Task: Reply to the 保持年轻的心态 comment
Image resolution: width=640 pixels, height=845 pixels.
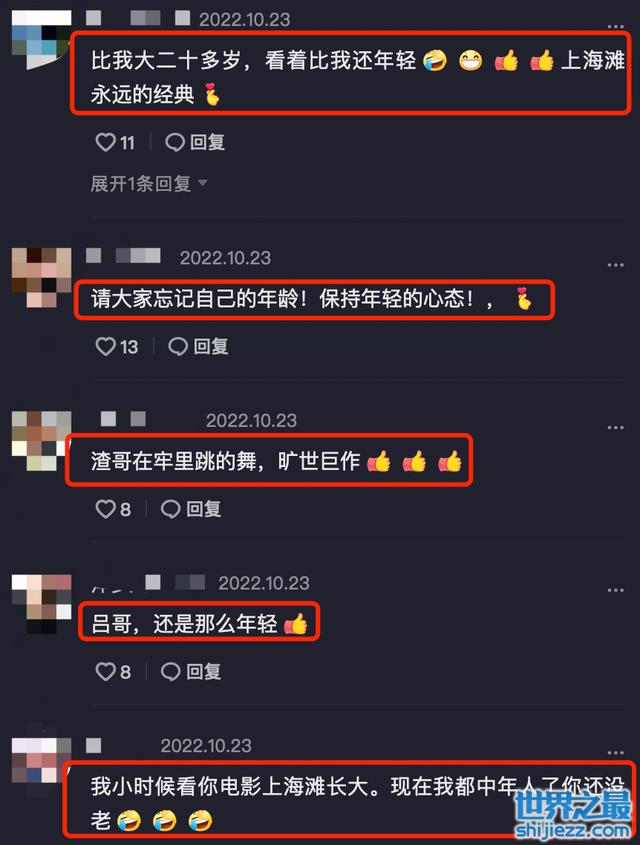Action: [198, 346]
